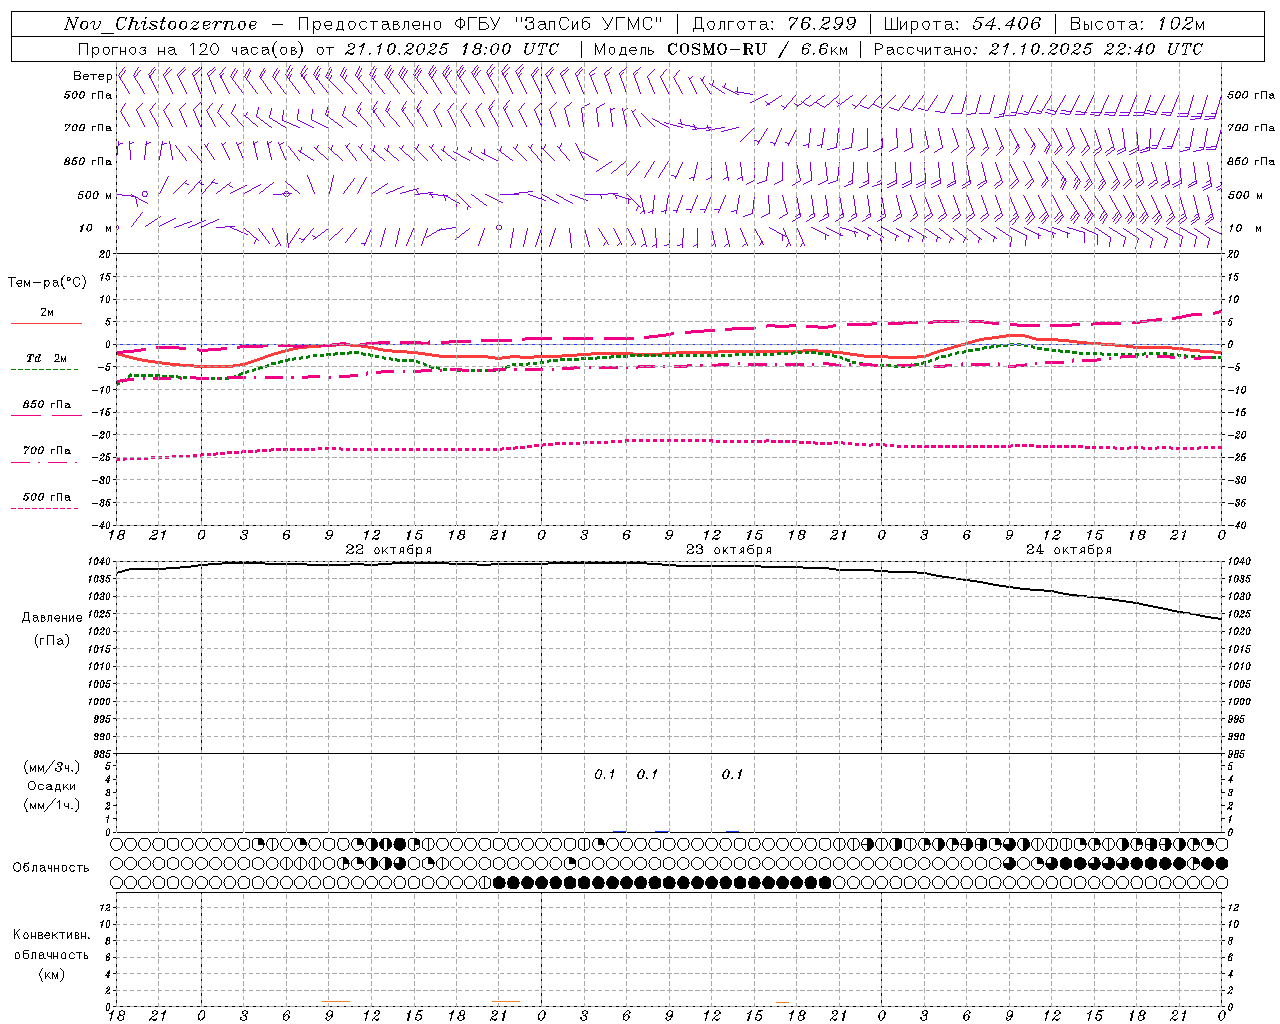Click the 10 м wind level label on left
The width and height of the screenshot is (1280, 1024).
click(x=96, y=228)
